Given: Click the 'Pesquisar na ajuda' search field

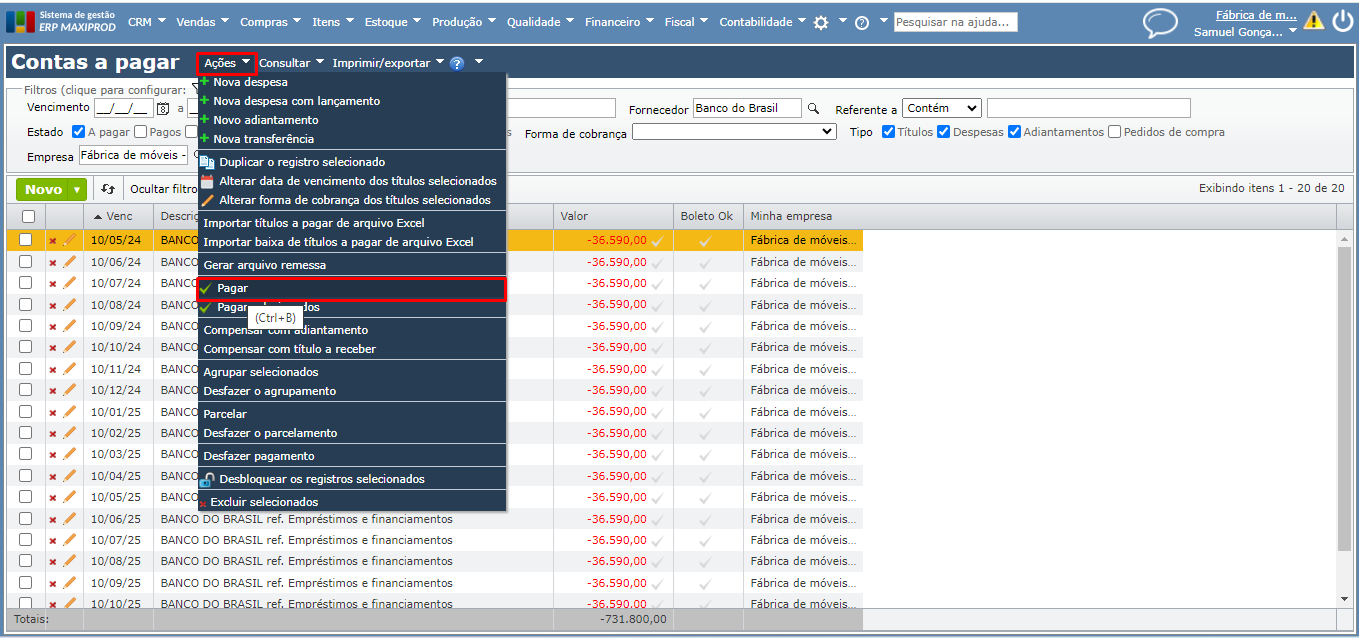Looking at the screenshot, I should tap(955, 22).
